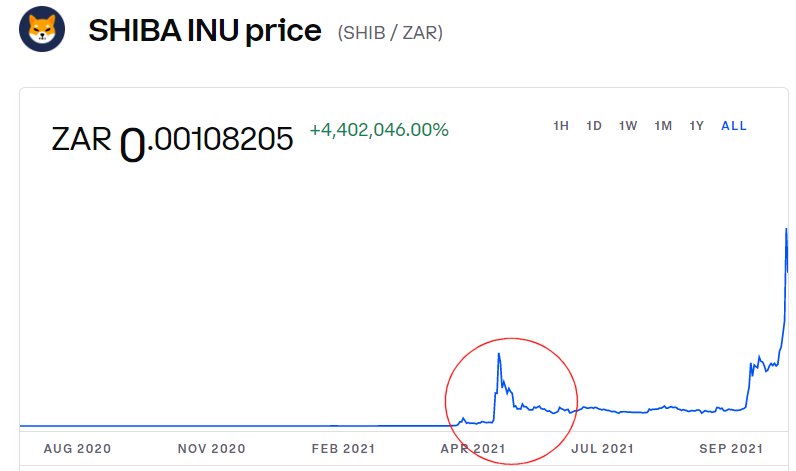The width and height of the screenshot is (796, 471).
Task: Click the Shiba Inu dog logo
Action: pyautogui.click(x=42, y=29)
